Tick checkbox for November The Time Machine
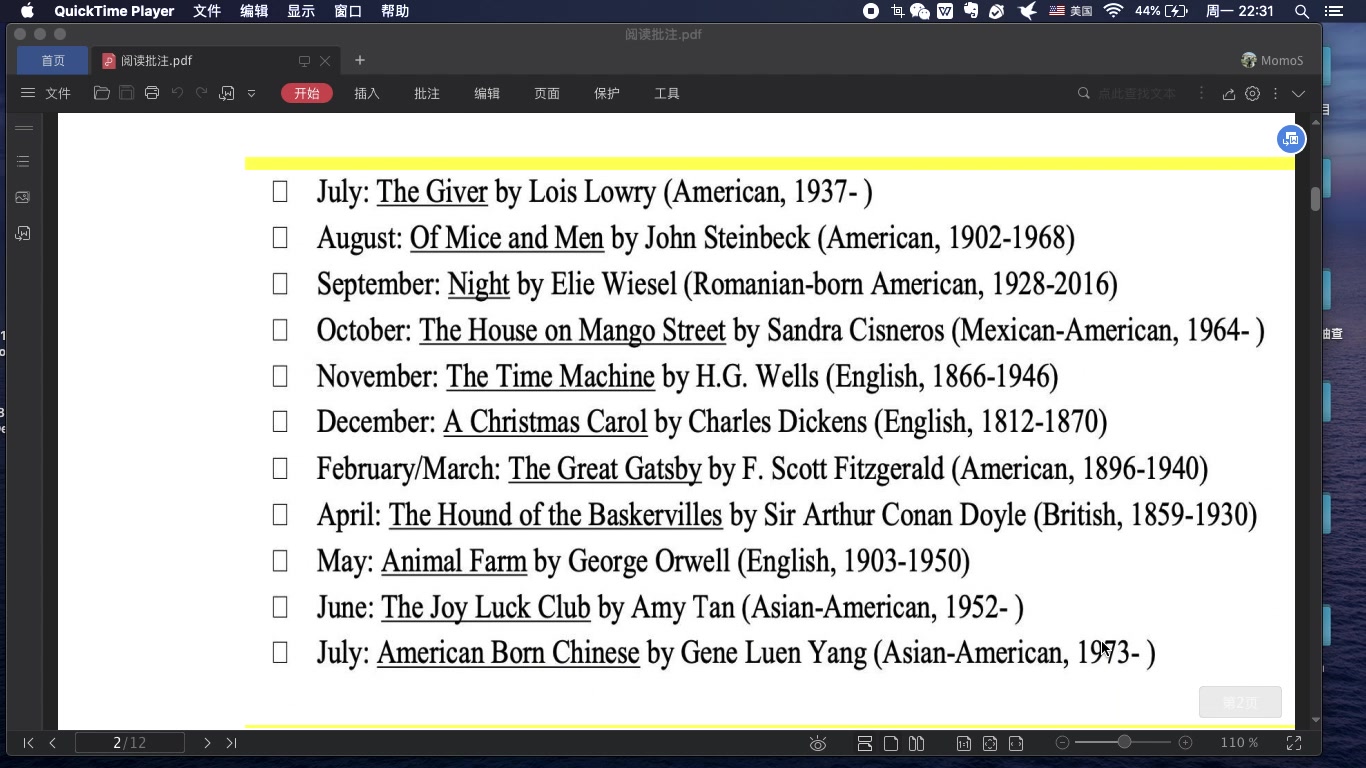 pos(280,375)
